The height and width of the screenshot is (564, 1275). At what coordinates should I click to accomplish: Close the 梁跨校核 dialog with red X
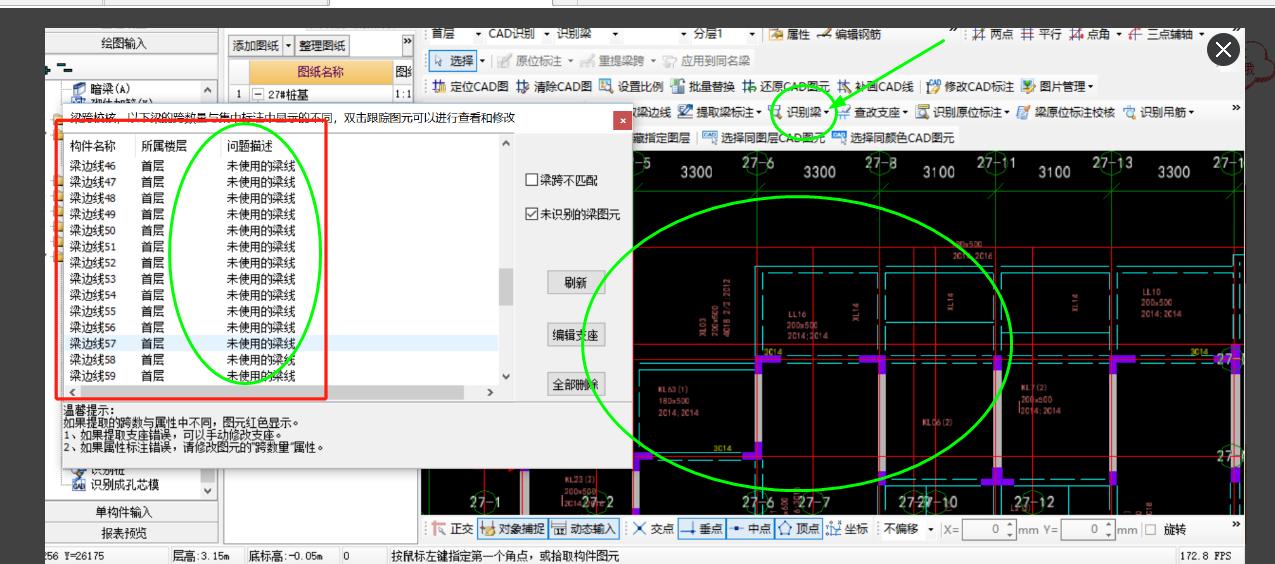(623, 120)
